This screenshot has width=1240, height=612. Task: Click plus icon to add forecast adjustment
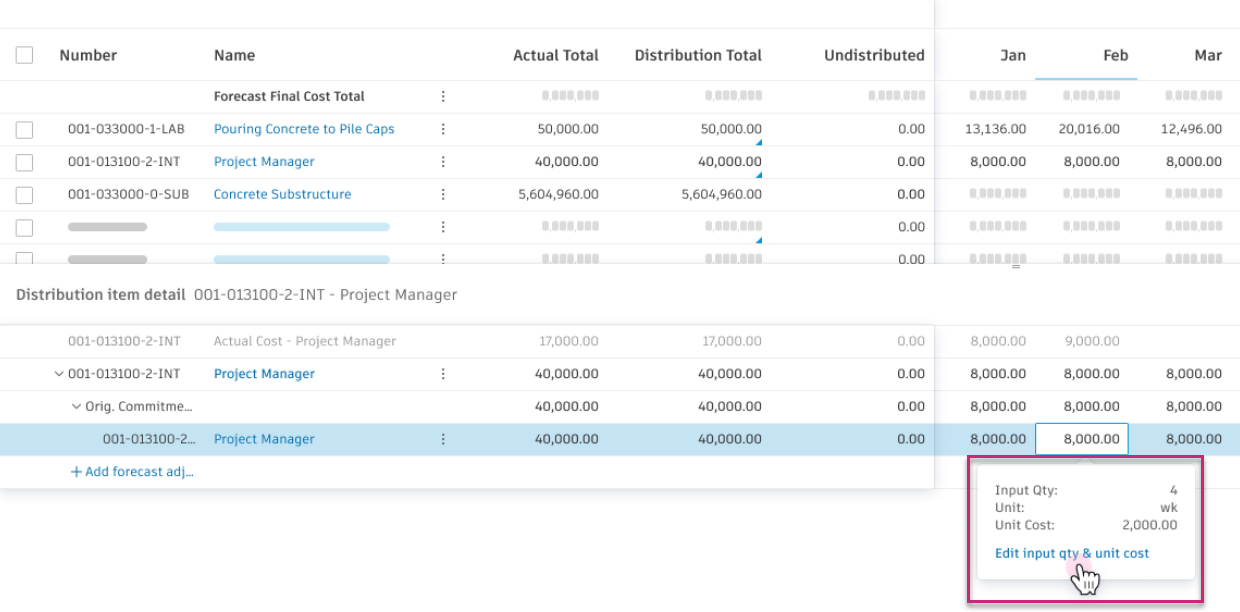pyautogui.click(x=76, y=472)
